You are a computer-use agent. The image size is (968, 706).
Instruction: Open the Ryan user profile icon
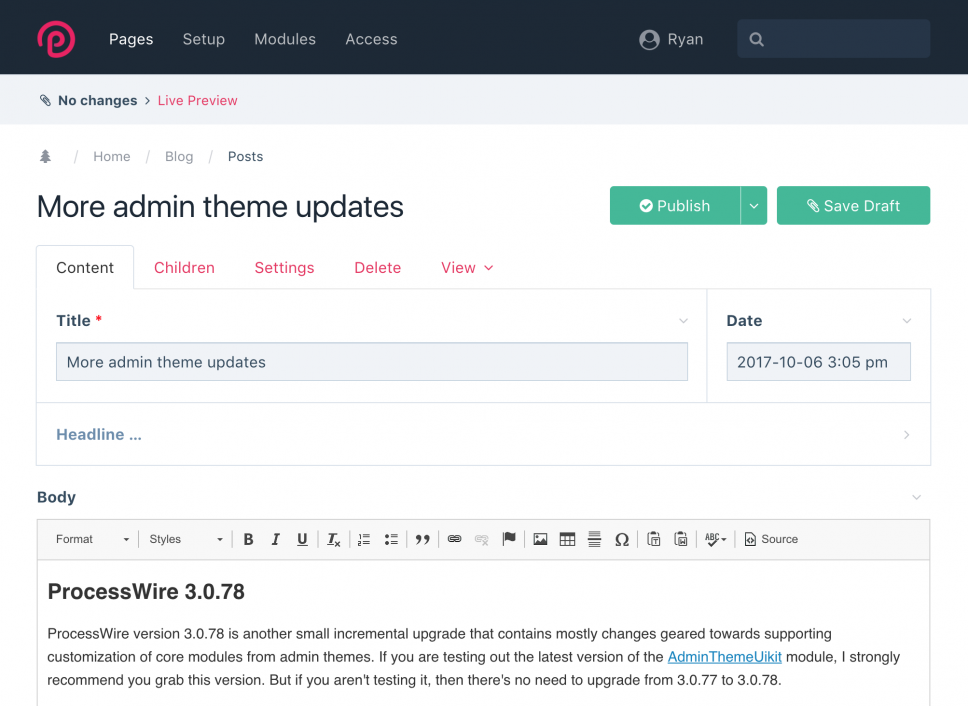point(649,39)
